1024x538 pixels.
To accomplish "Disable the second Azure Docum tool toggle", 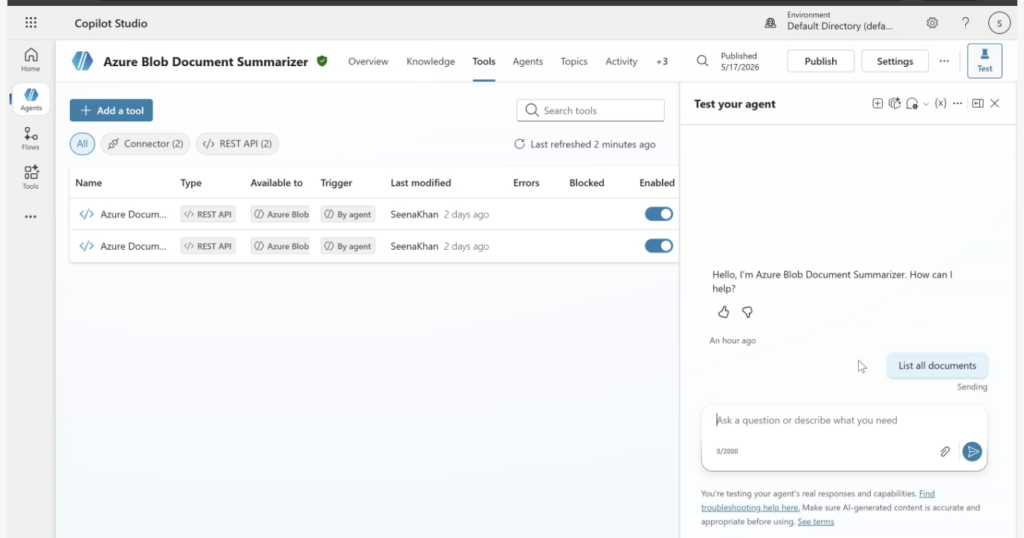I will 658,246.
